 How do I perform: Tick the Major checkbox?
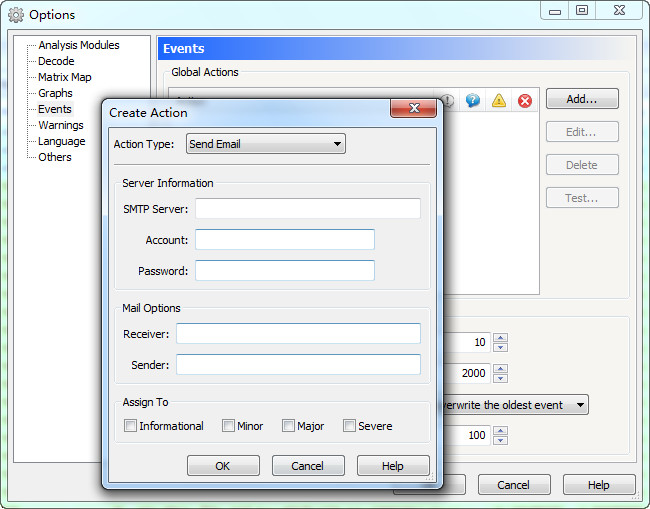[x=288, y=426]
